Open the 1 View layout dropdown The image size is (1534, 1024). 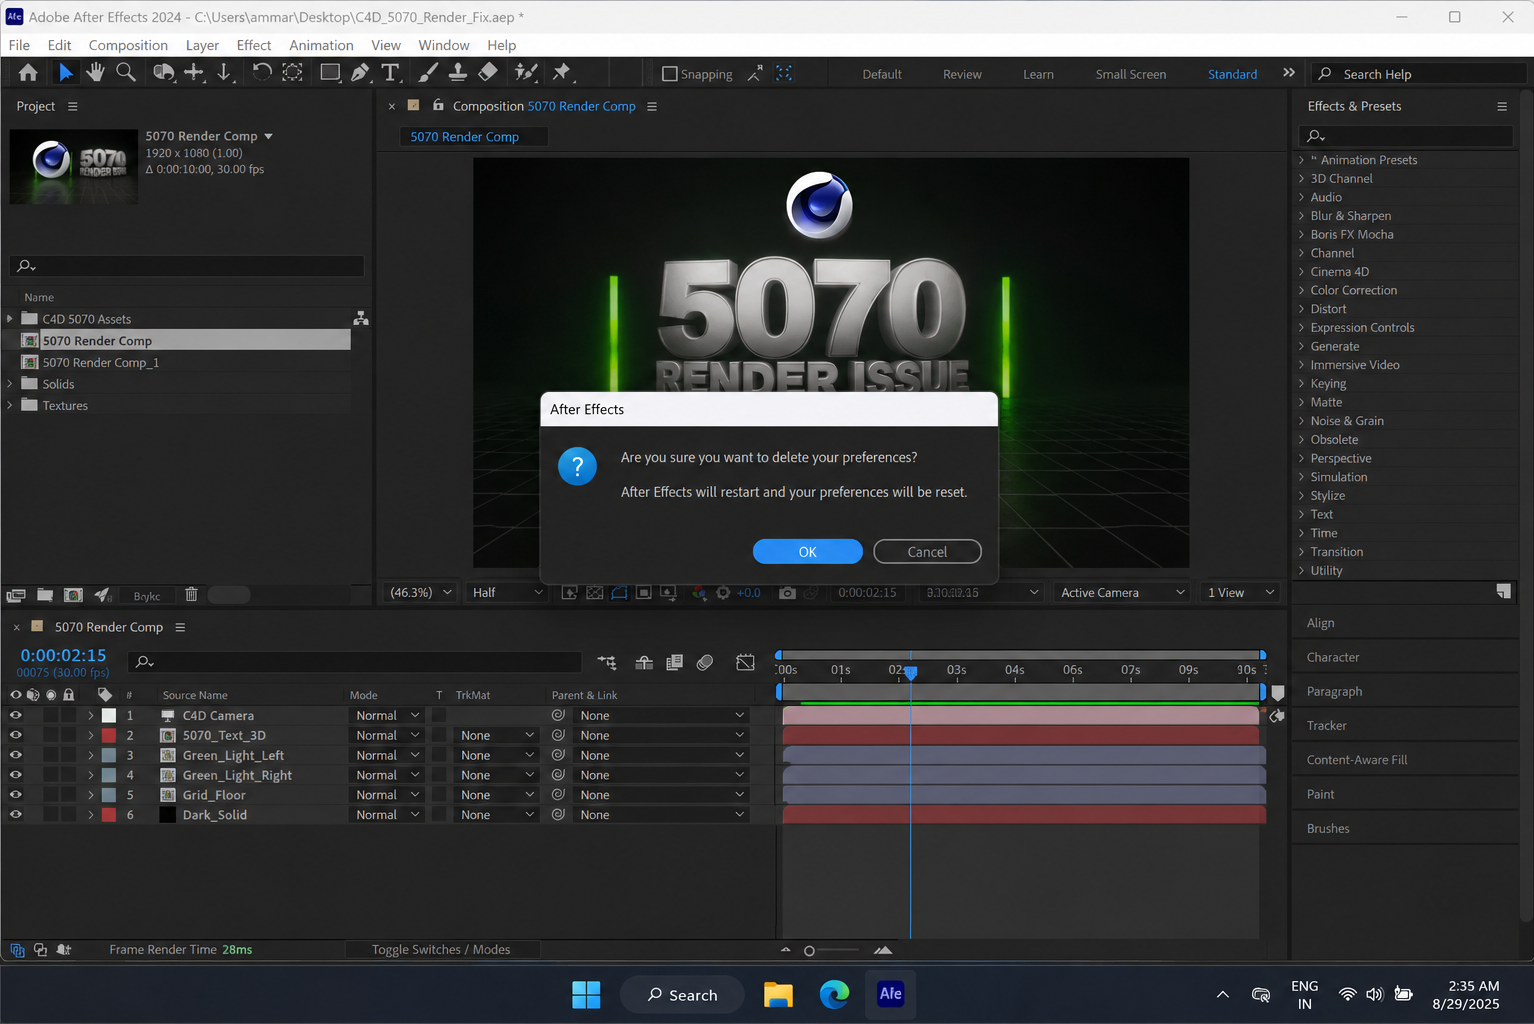1240,593
